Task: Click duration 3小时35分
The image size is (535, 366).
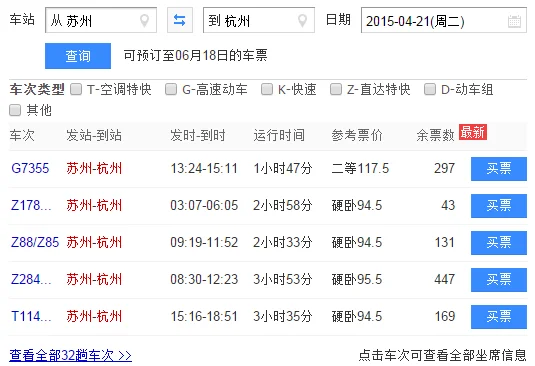Action: [283, 317]
